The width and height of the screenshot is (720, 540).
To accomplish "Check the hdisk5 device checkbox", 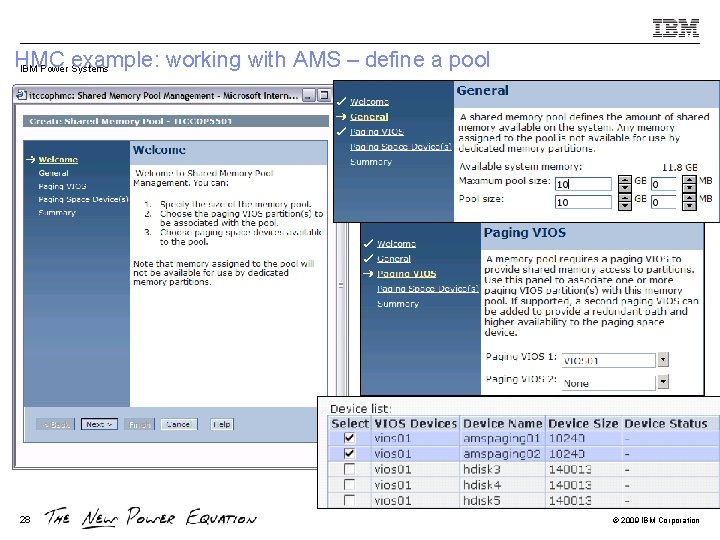I will [349, 500].
